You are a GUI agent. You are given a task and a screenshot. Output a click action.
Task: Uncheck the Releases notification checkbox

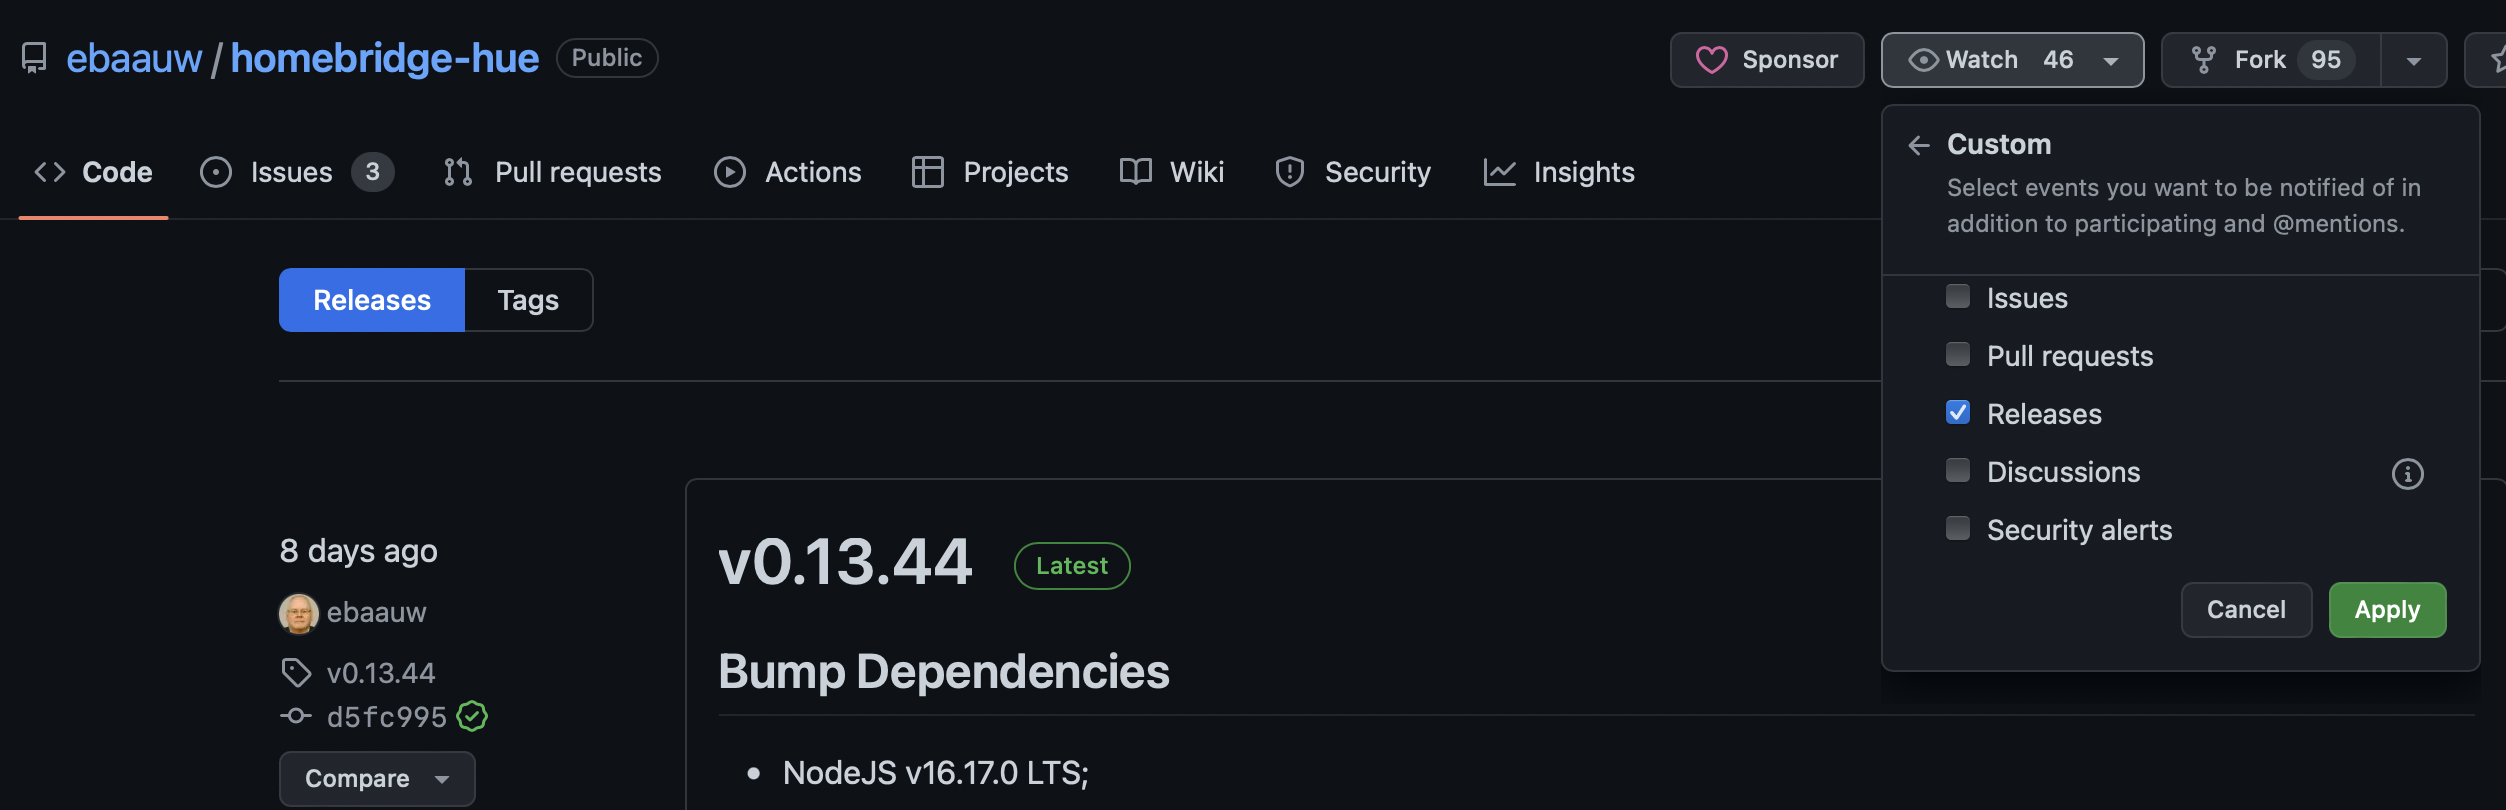(x=1958, y=413)
